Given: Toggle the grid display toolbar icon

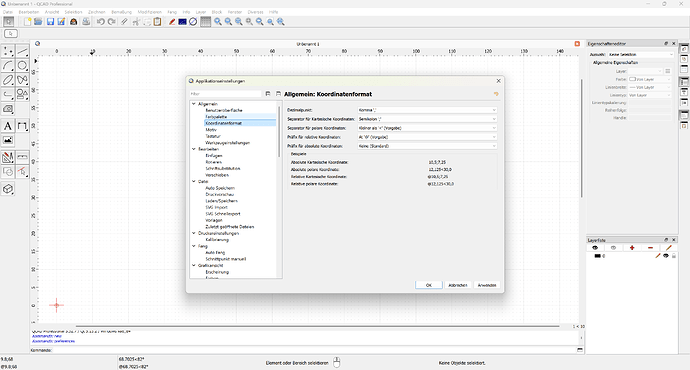Looking at the screenshot, I should (x=206, y=22).
